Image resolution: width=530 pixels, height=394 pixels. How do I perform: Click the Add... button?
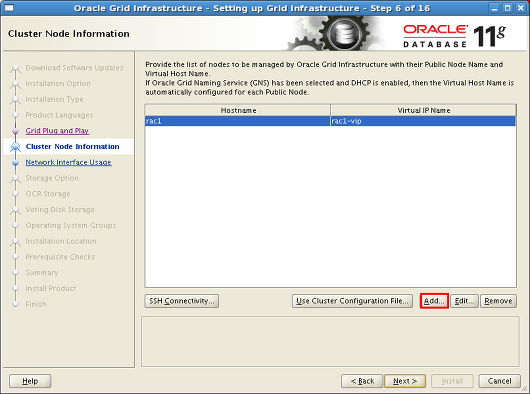(434, 301)
